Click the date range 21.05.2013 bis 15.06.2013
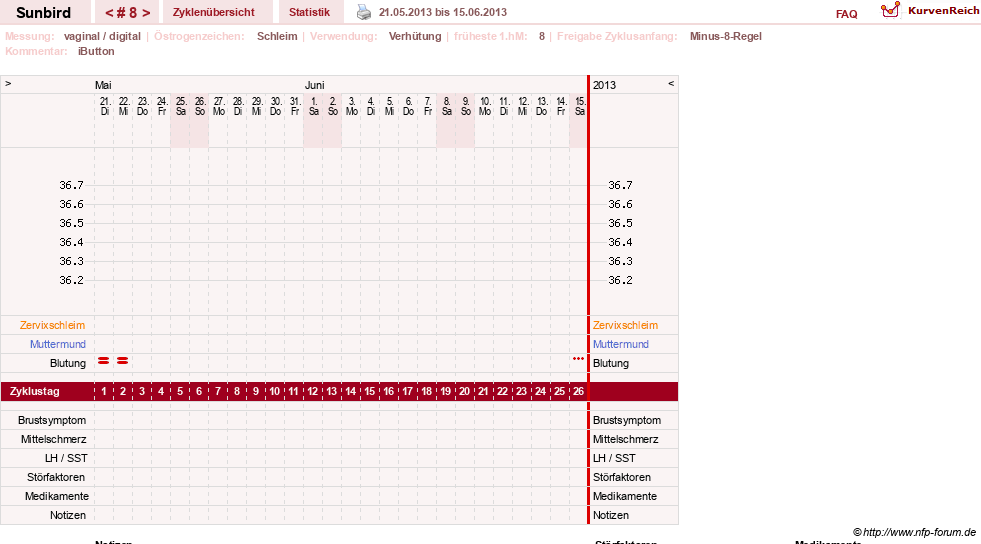This screenshot has width=981, height=544. pyautogui.click(x=443, y=12)
